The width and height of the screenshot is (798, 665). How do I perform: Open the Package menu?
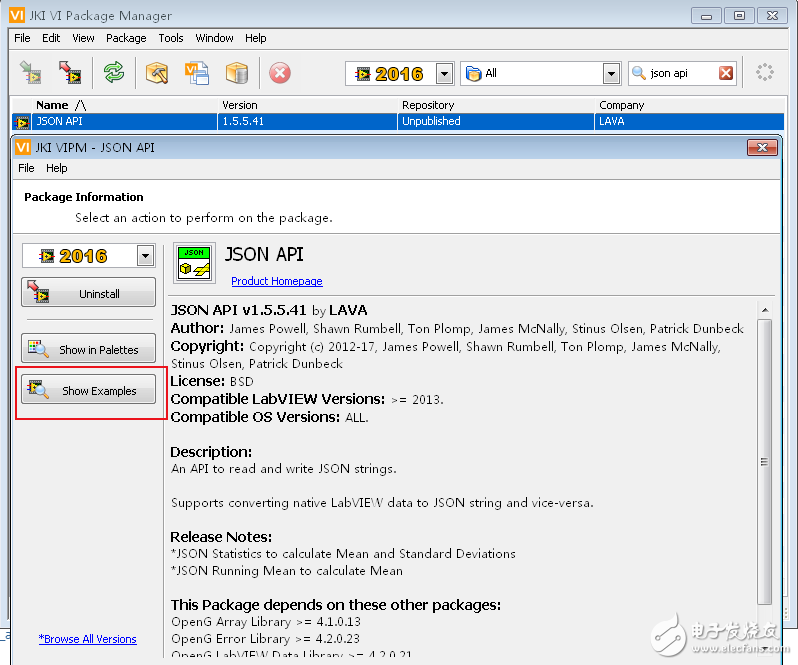(x=126, y=38)
